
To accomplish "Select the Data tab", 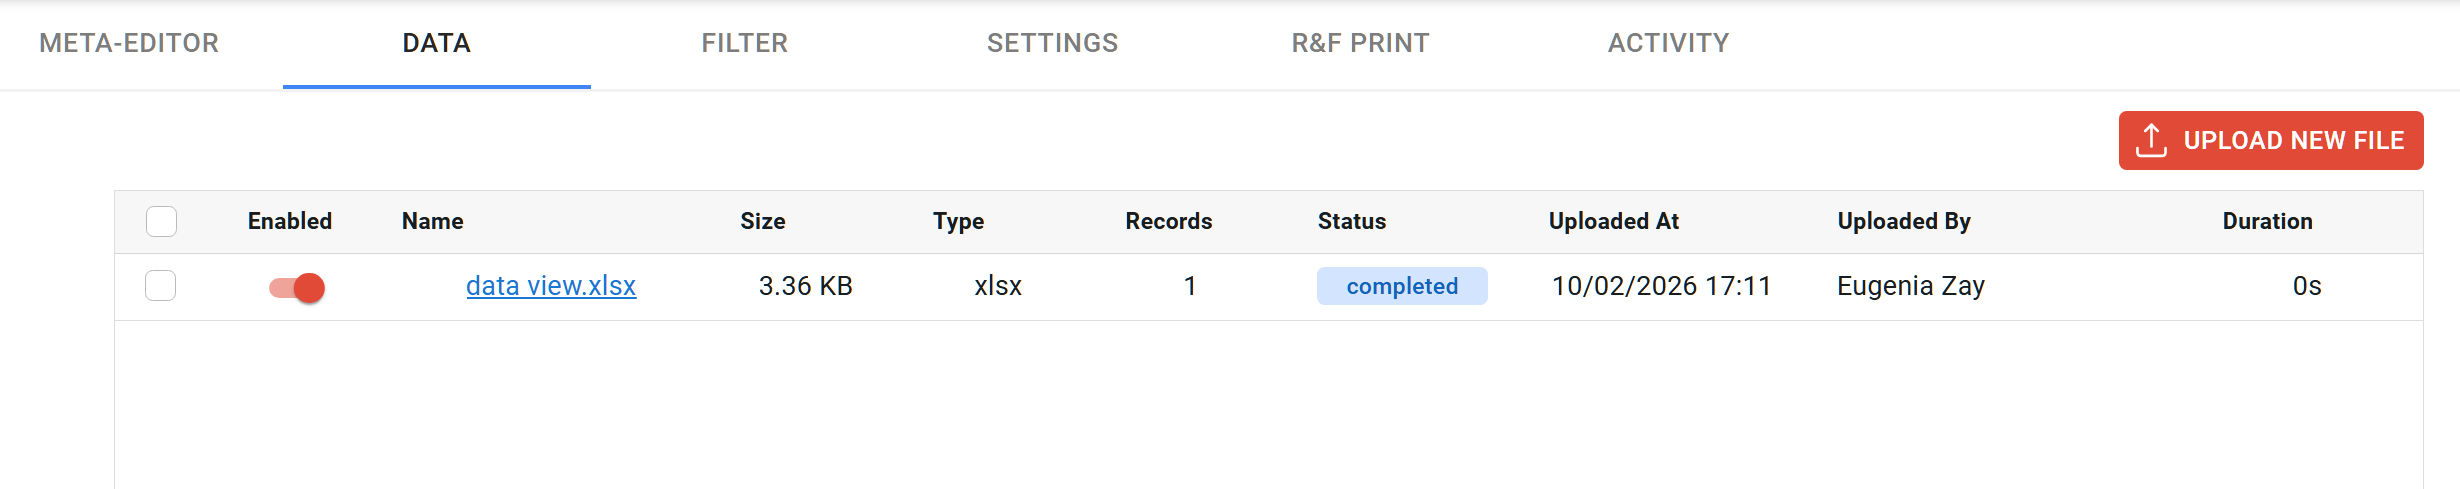I will point(437,43).
